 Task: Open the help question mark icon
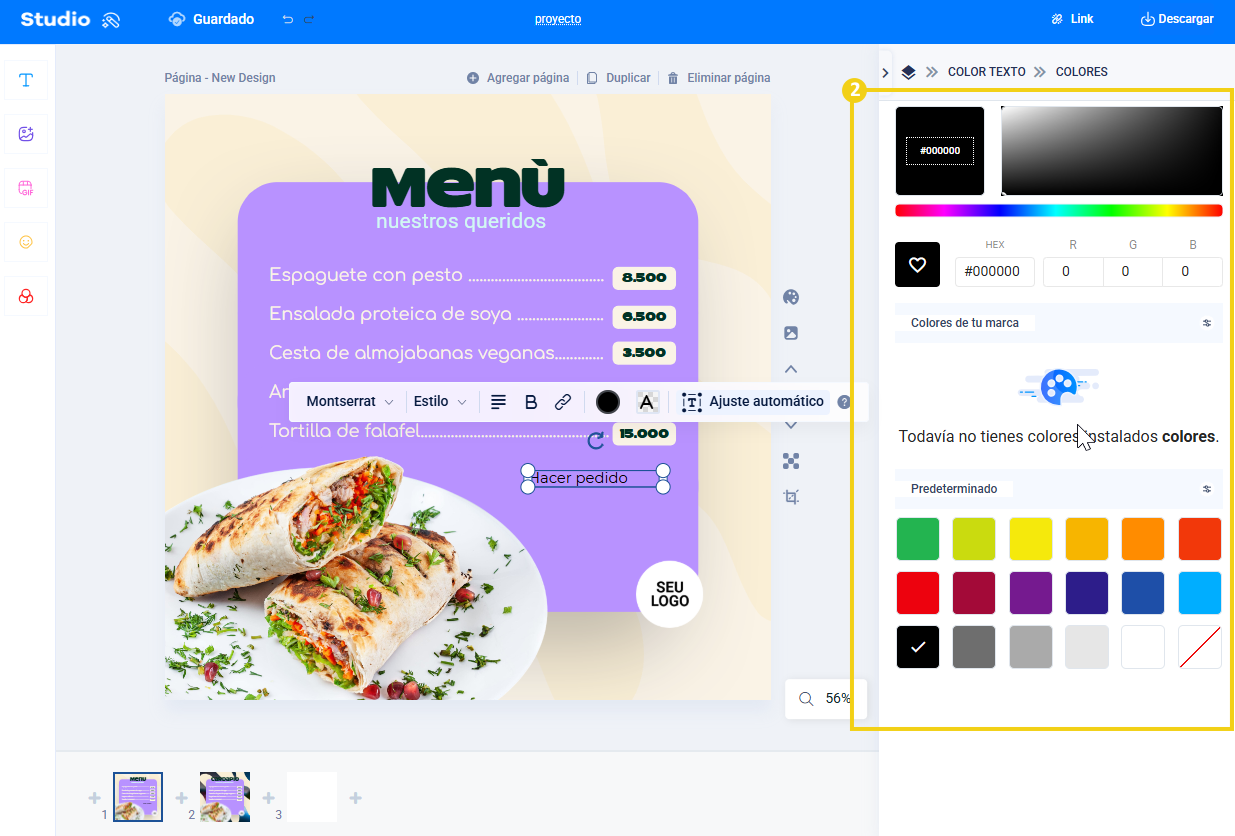[x=844, y=402]
